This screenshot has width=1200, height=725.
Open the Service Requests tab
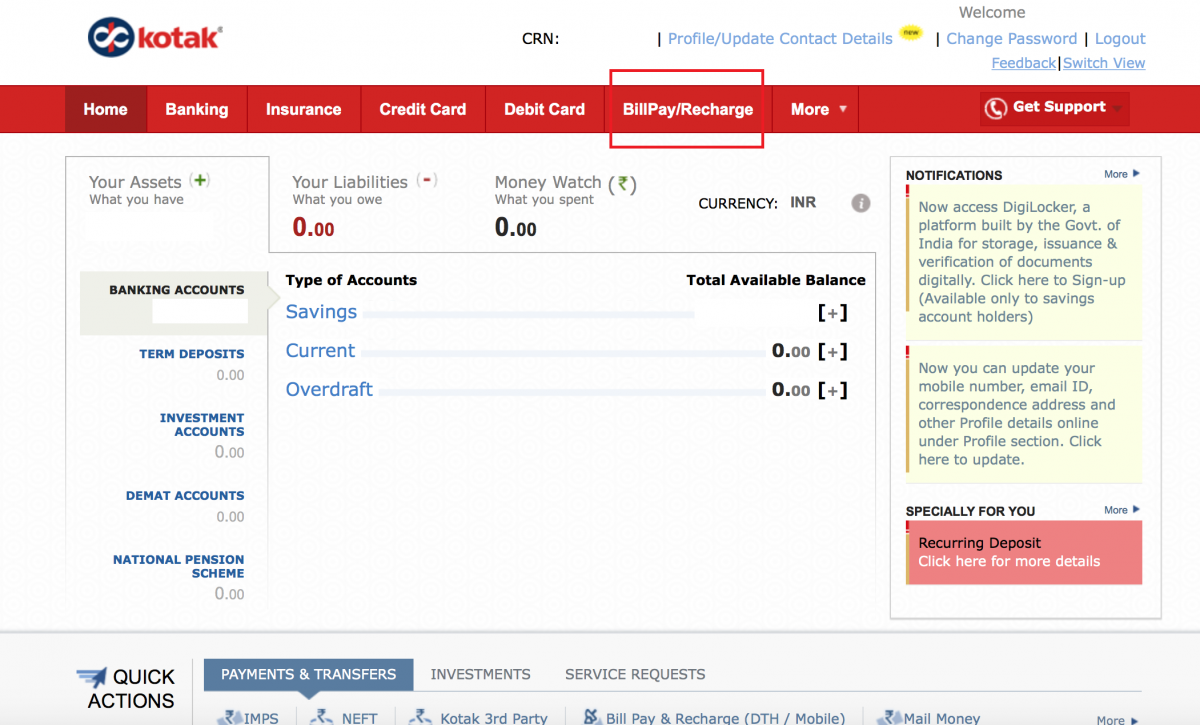[x=634, y=674]
